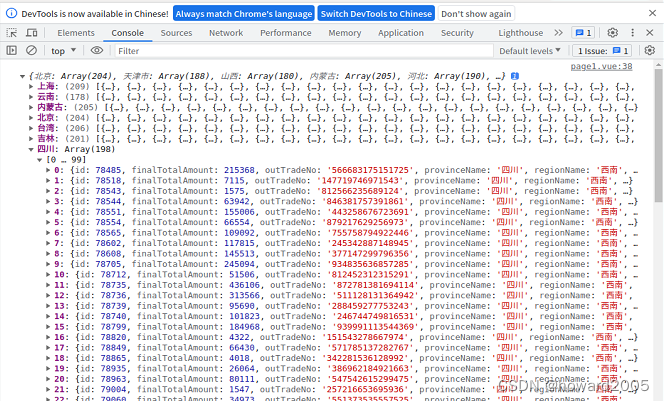Expand the 台湾 array entry
This screenshot has width=664, height=401.
click(31, 128)
